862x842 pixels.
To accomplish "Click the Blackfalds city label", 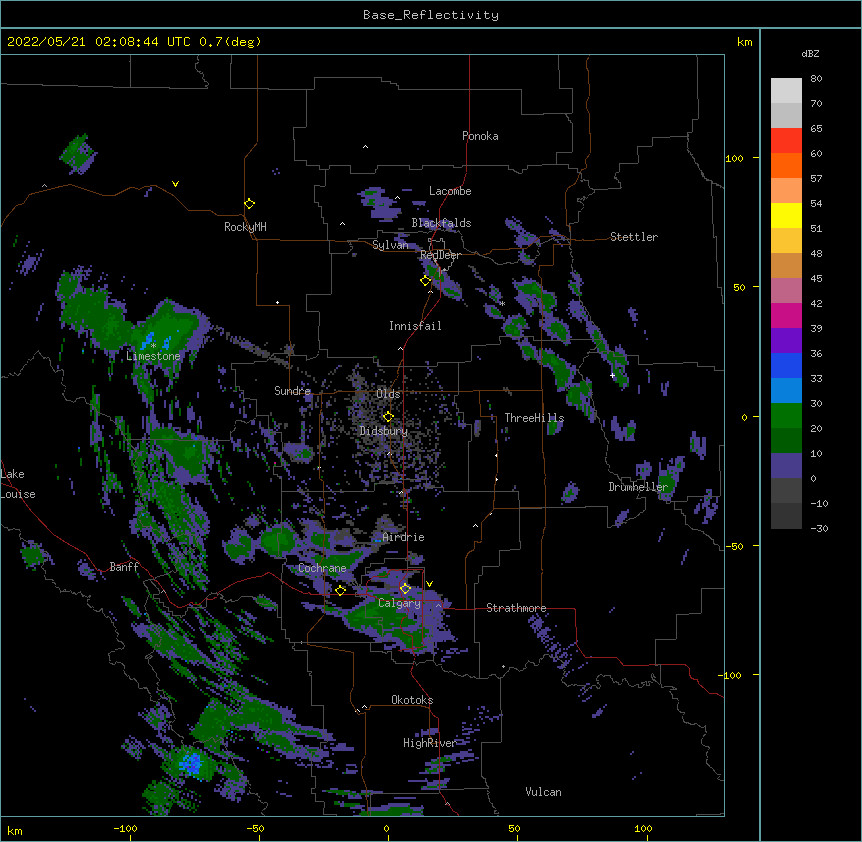I will (441, 223).
